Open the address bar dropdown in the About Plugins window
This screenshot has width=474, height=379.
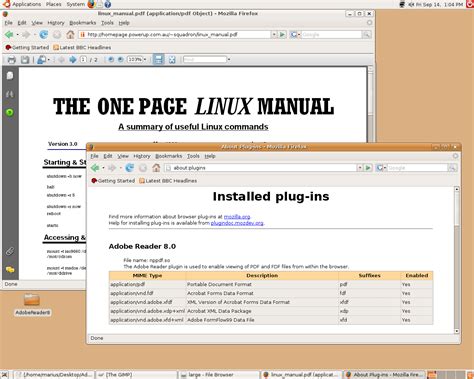[360, 168]
